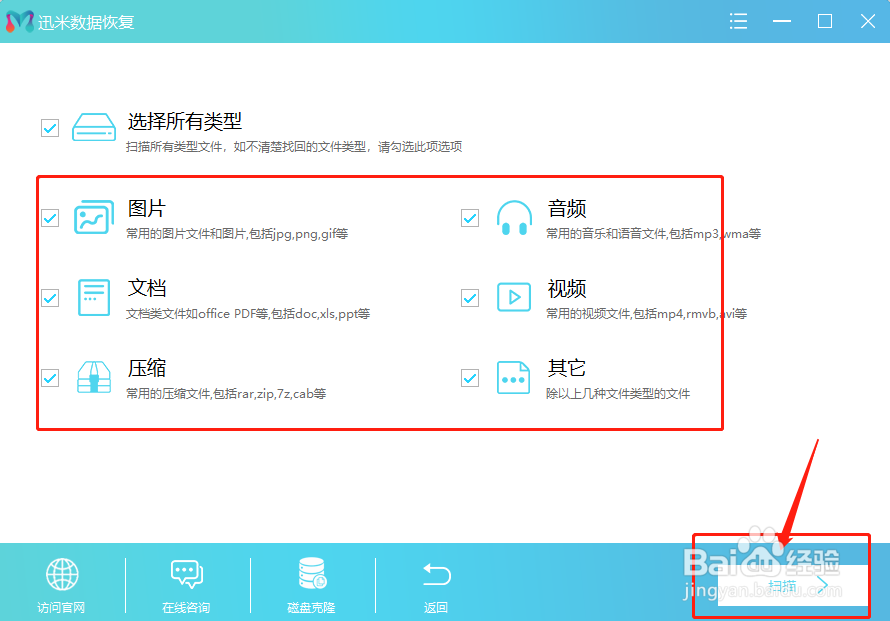This screenshot has height=621, width=890.
Task: Click the 其它 other files icon
Action: tap(513, 377)
